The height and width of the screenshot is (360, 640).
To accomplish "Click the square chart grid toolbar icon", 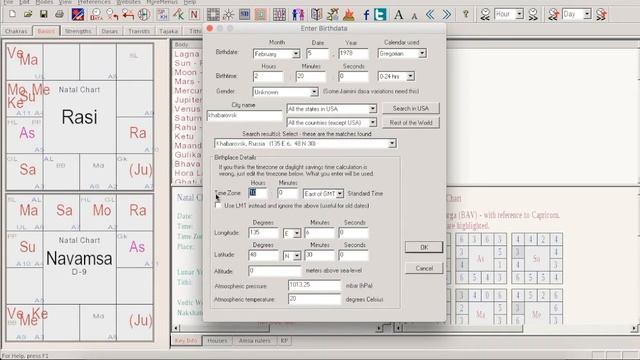I will pos(213,15).
